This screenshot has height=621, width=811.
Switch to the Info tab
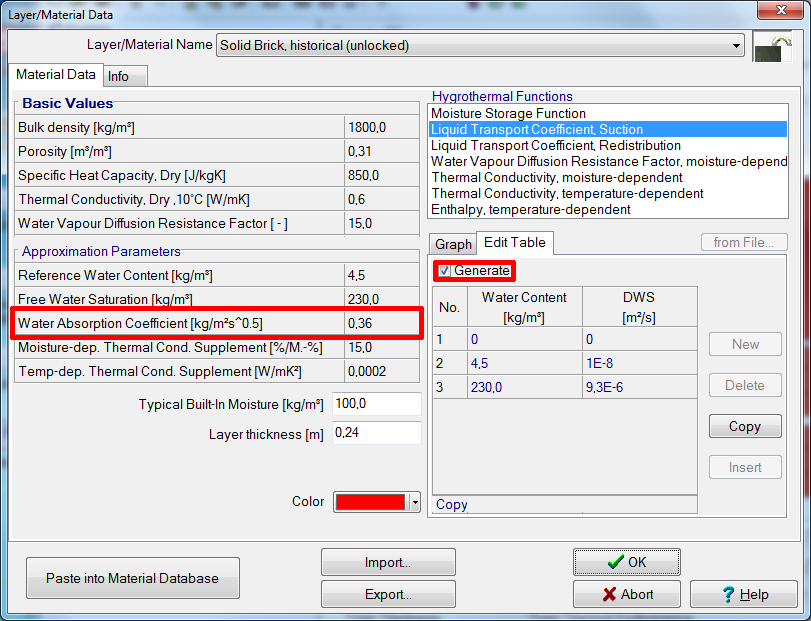pos(123,76)
